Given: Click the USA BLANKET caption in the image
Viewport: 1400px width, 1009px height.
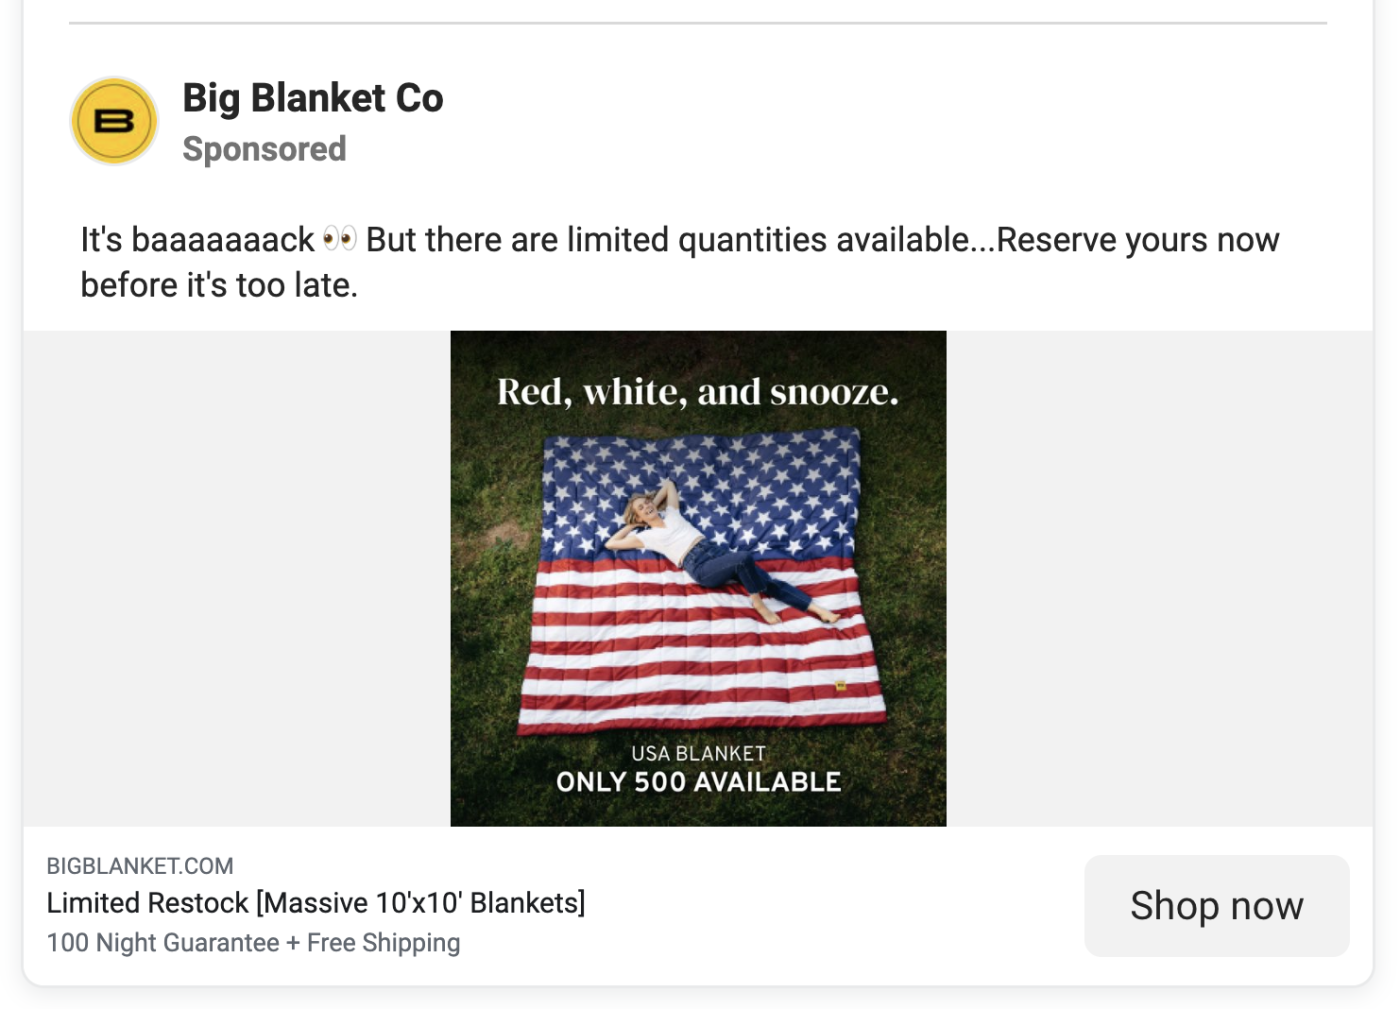Looking at the screenshot, I should (x=698, y=753).
